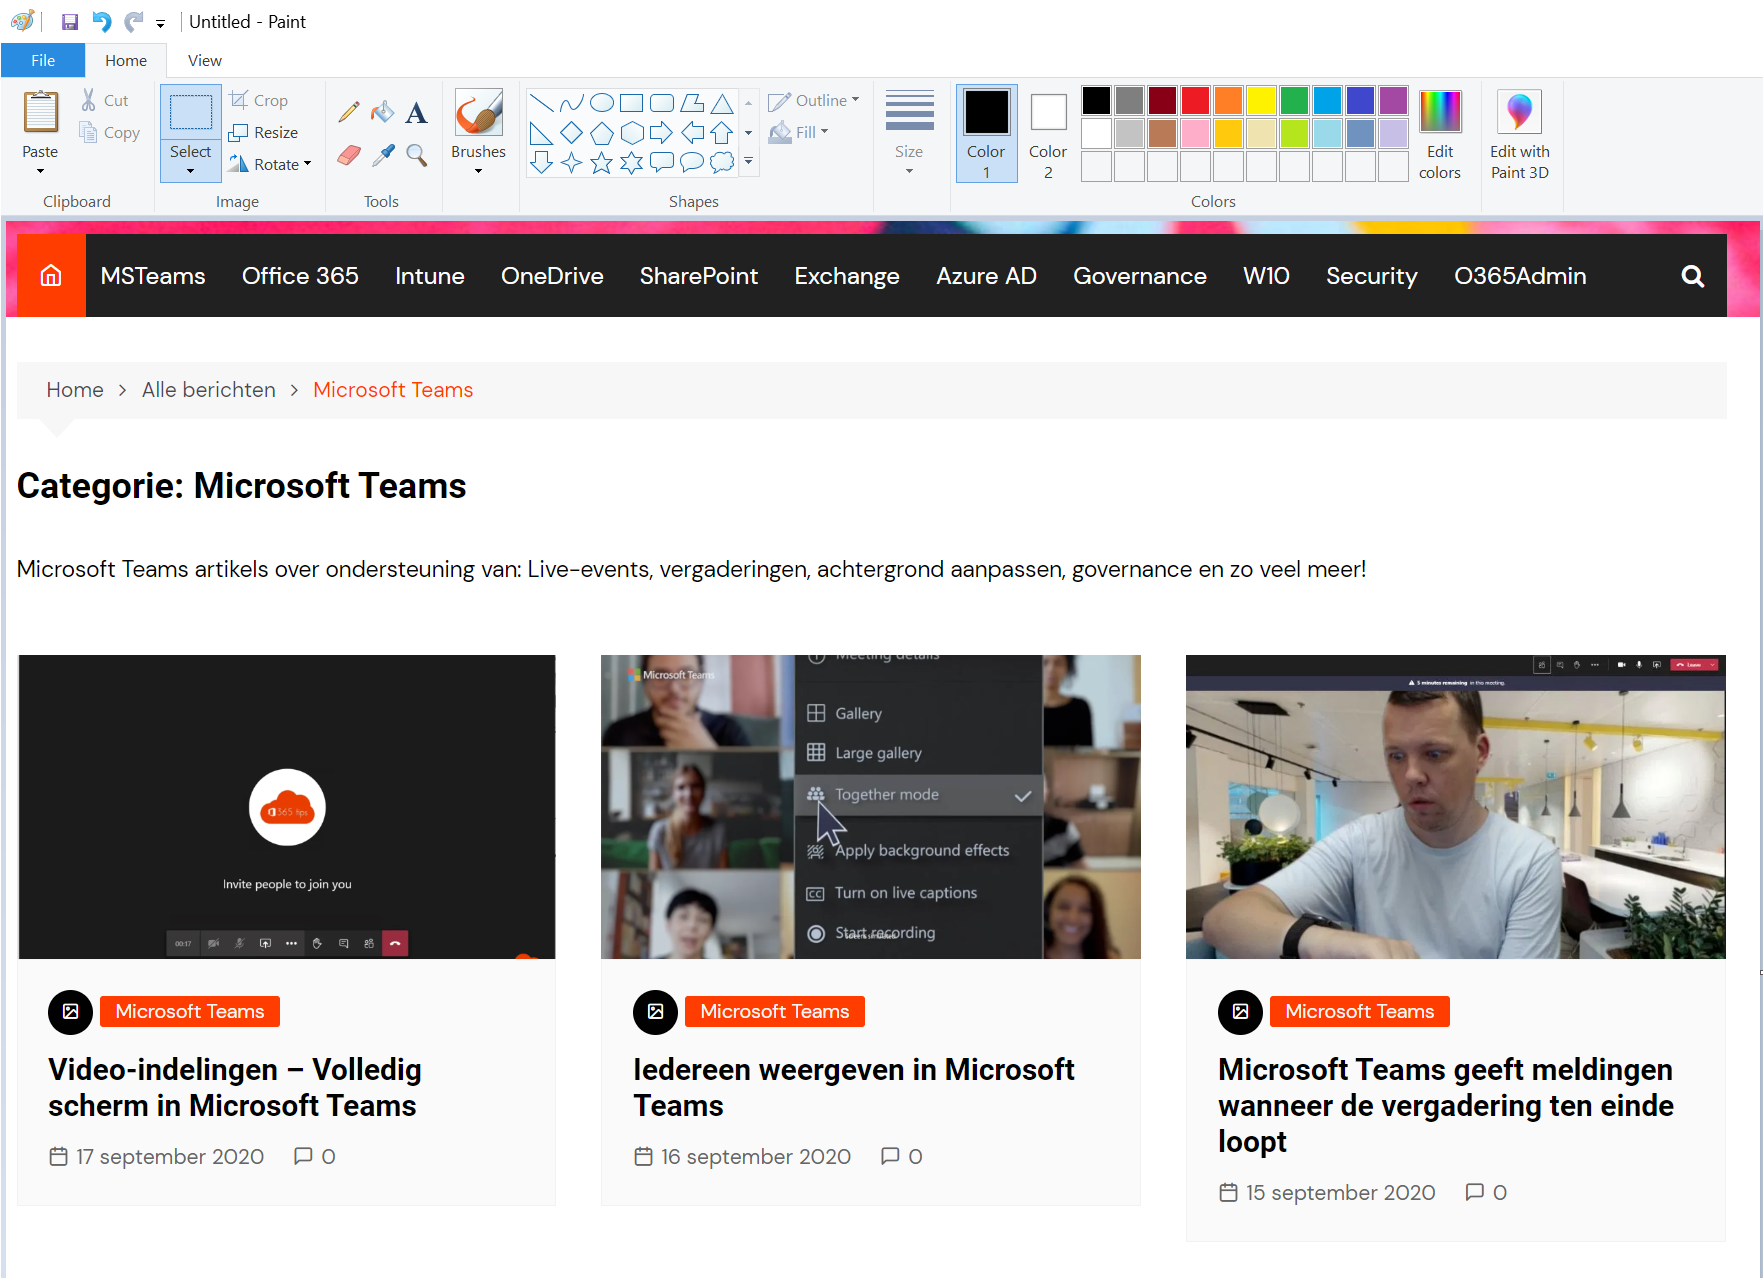Click the Edit colors button
Screen dimensions: 1763x1278
[1440, 135]
